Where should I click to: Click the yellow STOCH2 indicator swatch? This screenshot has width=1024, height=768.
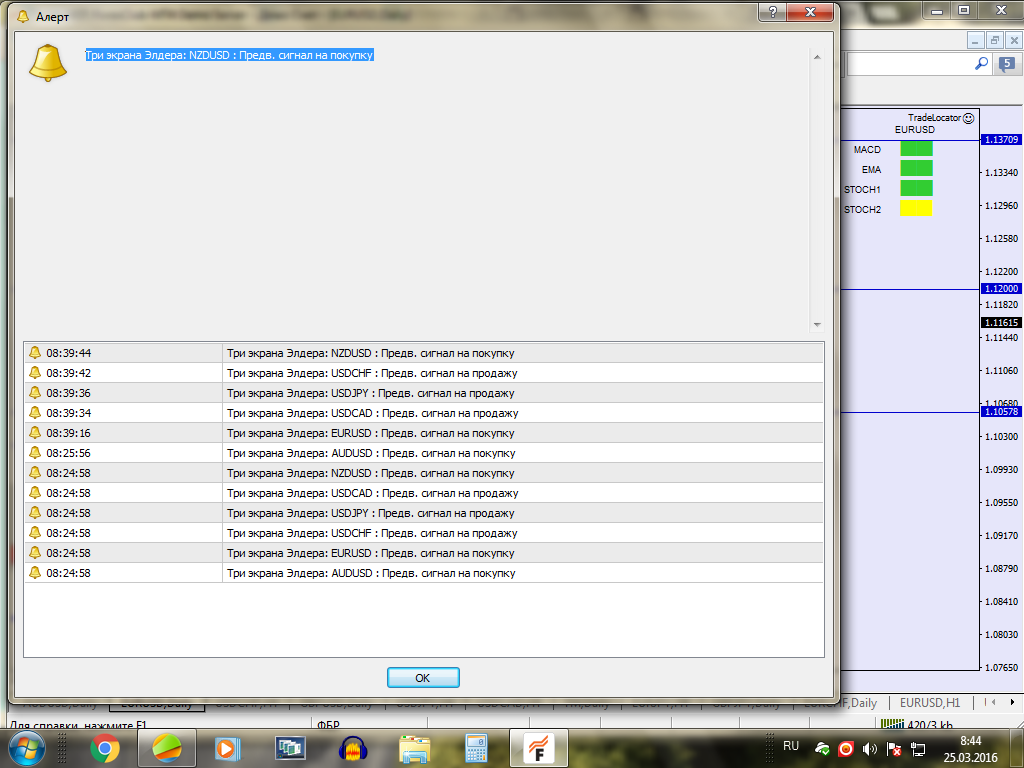tap(916, 208)
